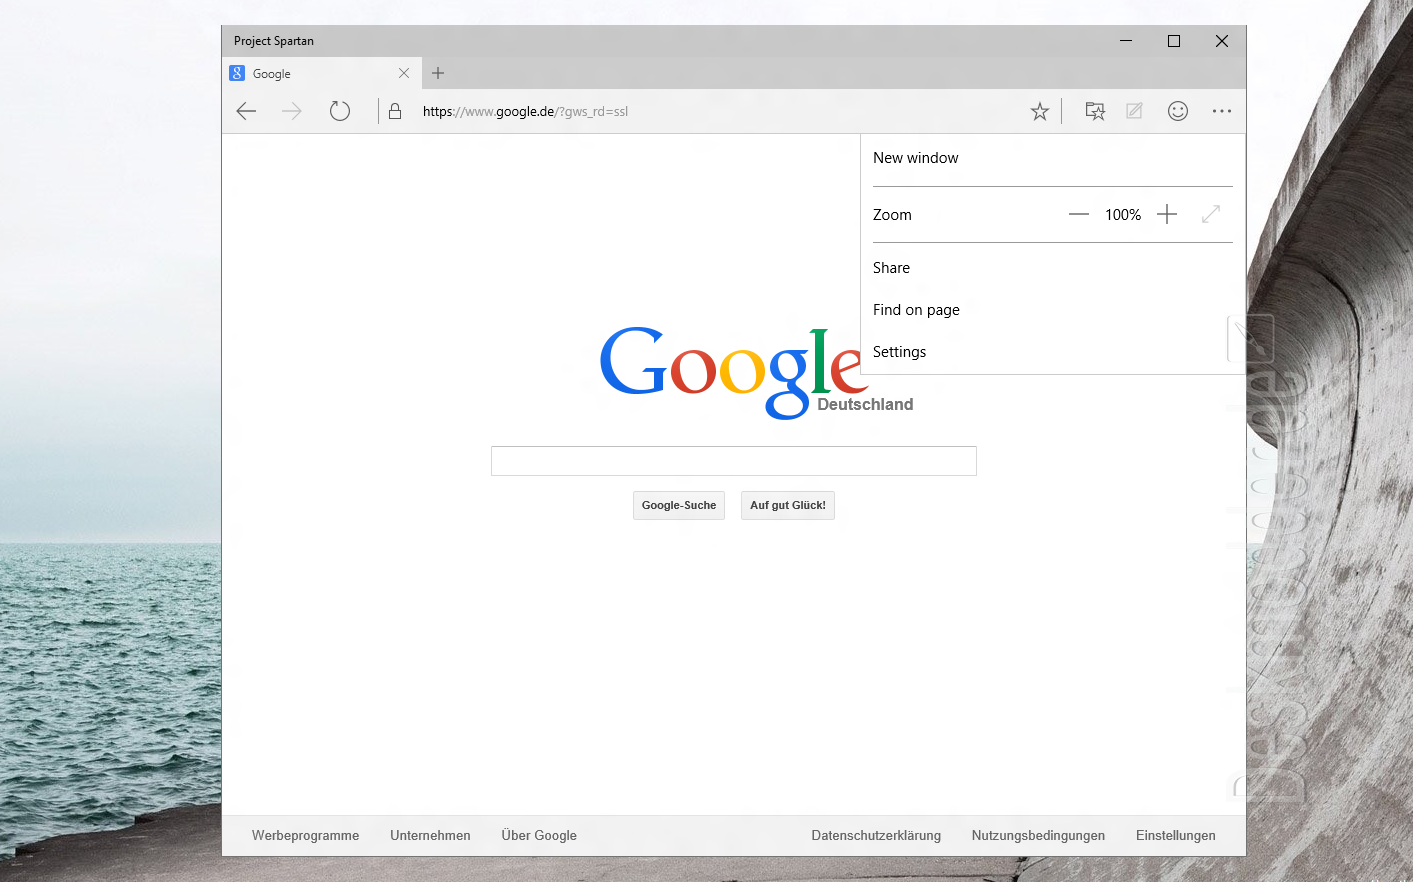The width and height of the screenshot is (1413, 882).
Task: Start web note with pencil icon
Action: [1134, 111]
